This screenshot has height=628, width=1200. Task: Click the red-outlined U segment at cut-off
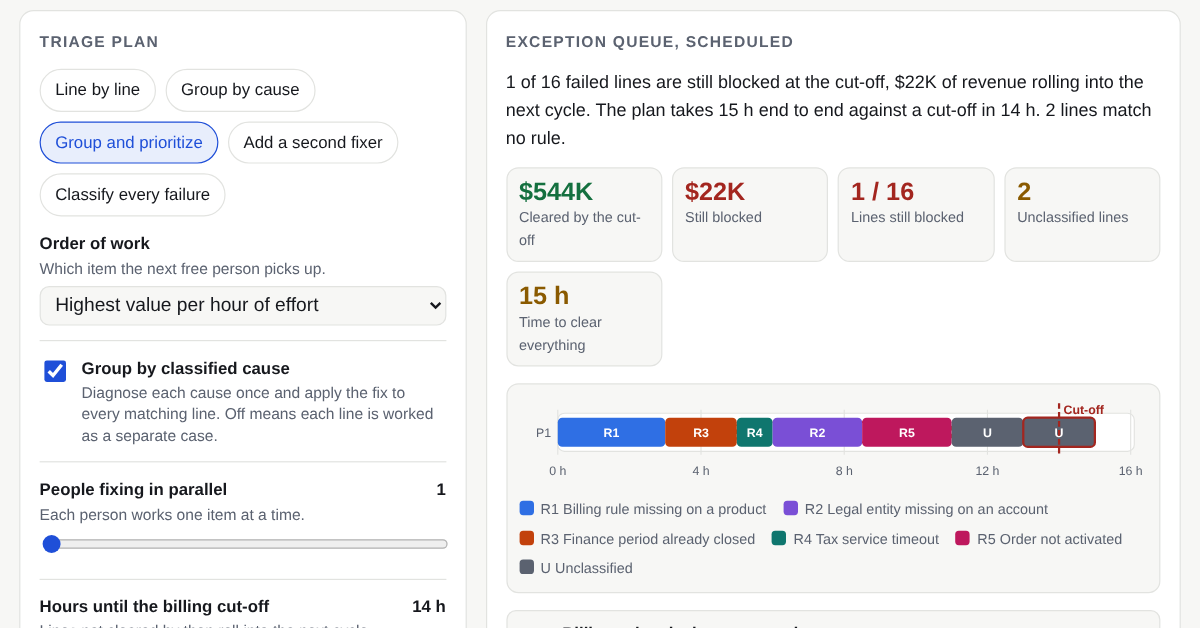[1059, 433]
